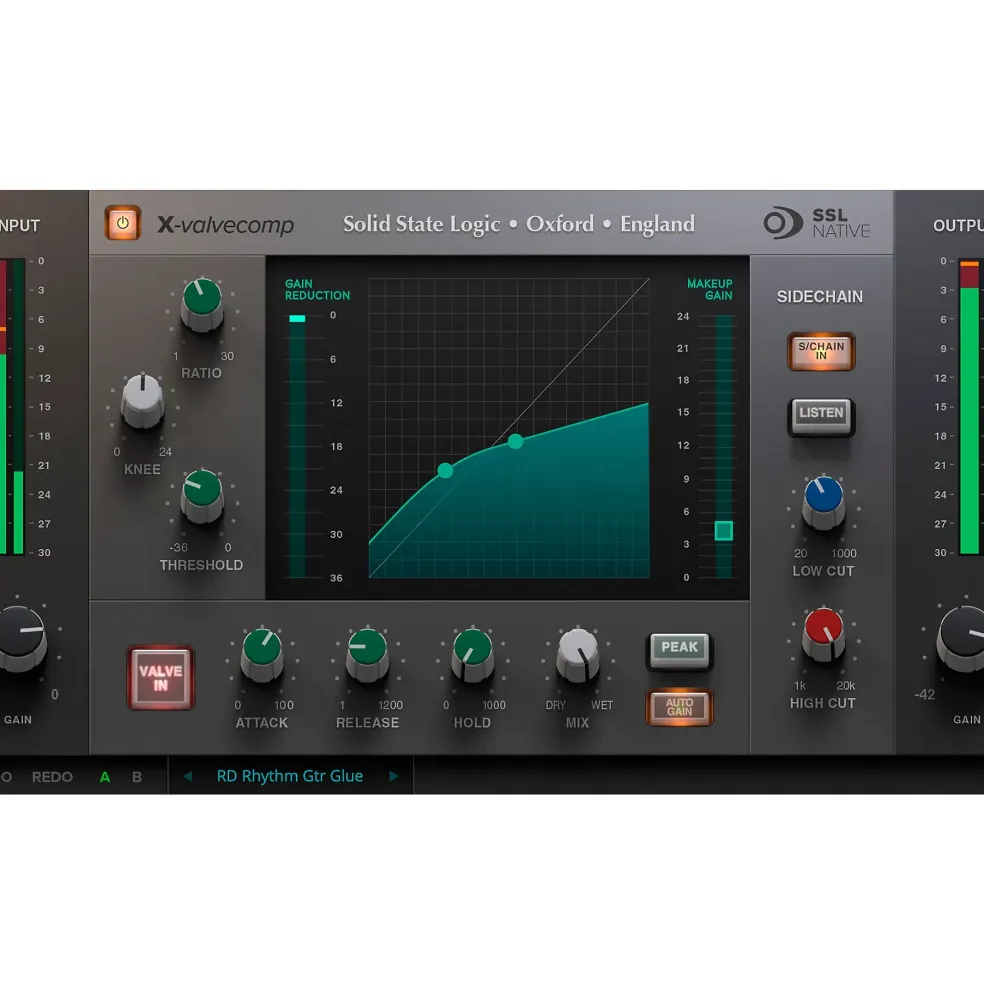Click the output level meter
984x985 pixels.
(x=969, y=407)
